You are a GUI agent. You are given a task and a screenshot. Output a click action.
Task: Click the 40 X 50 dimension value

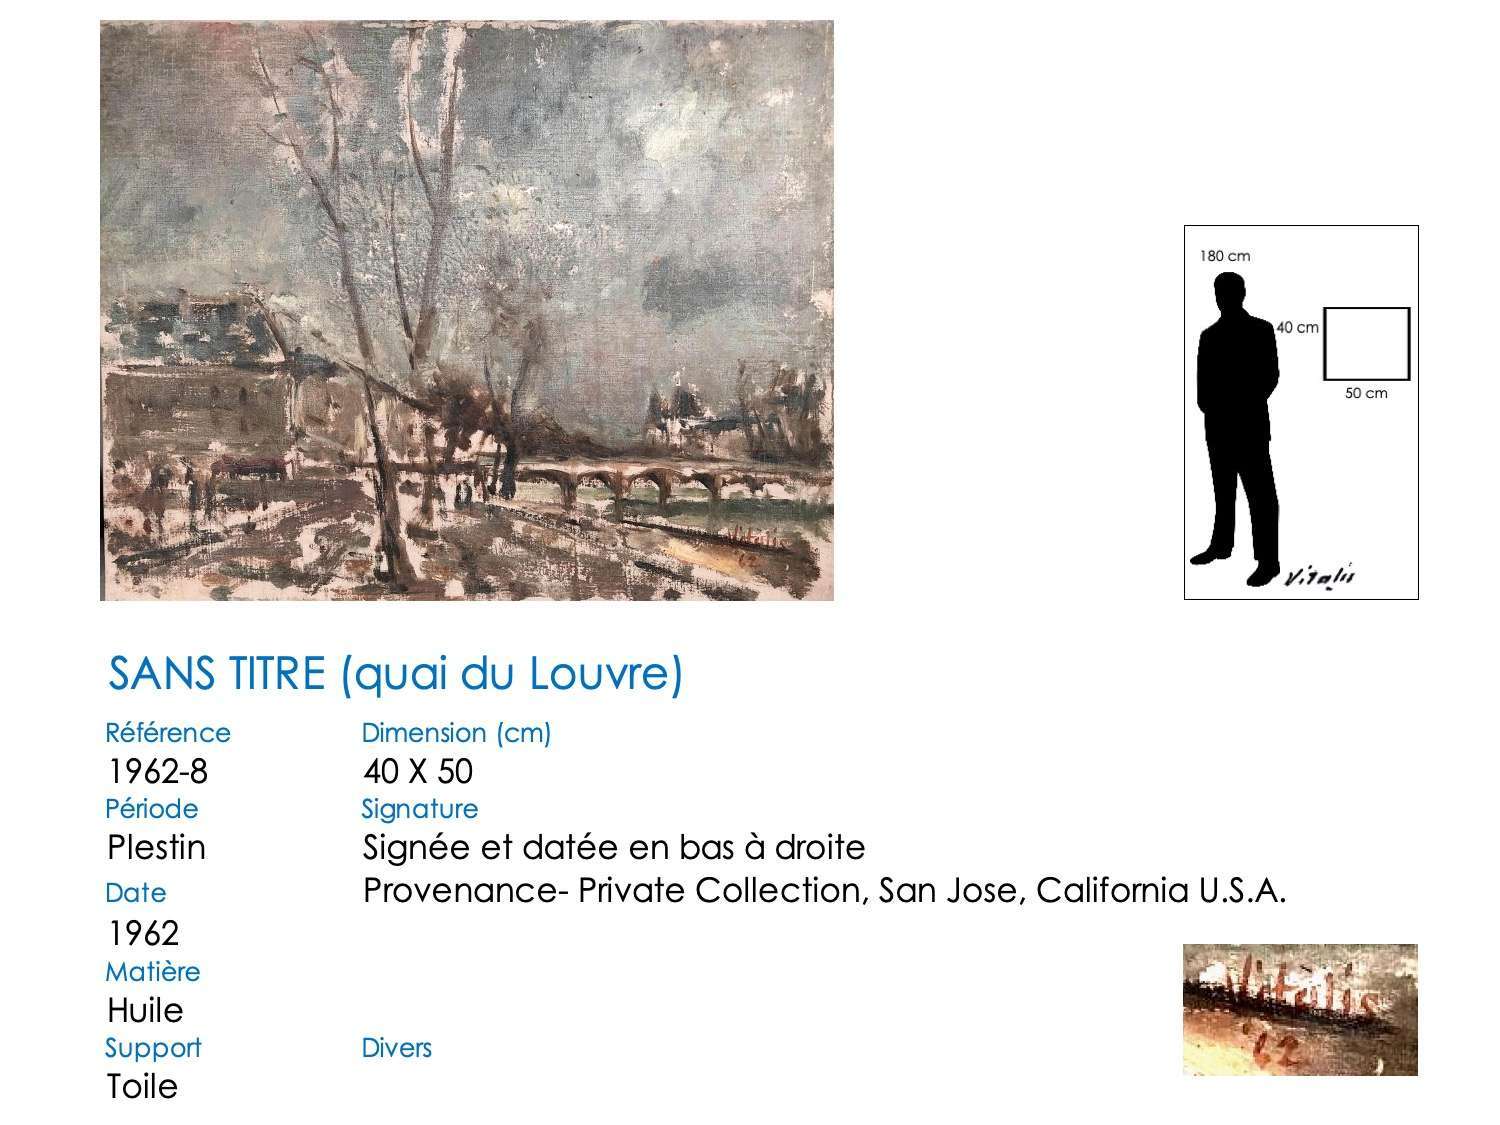(418, 771)
